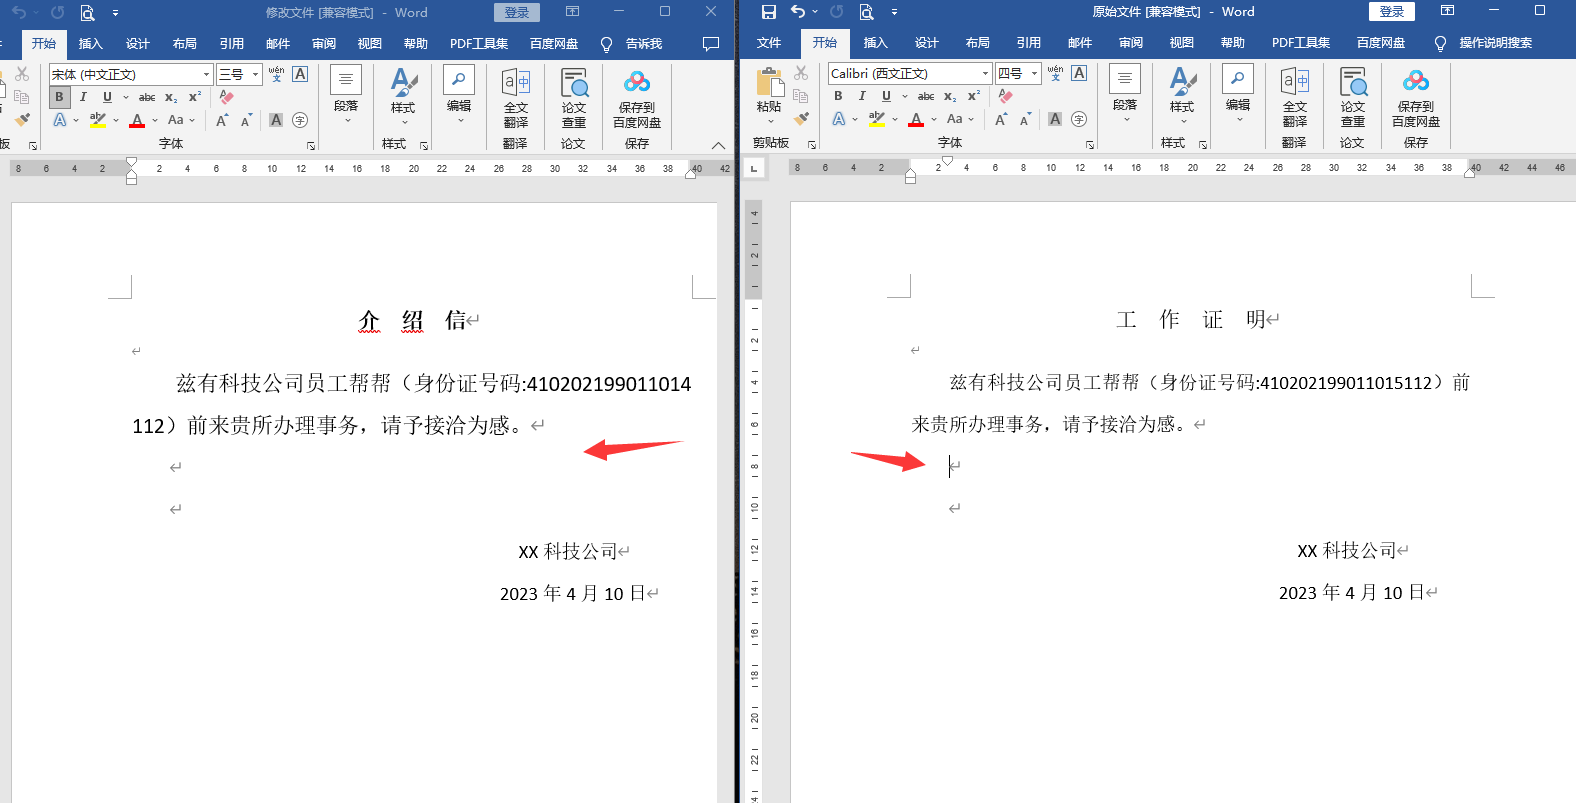
Task: Toggle Bold in the 原始文件 window
Action: (x=838, y=96)
